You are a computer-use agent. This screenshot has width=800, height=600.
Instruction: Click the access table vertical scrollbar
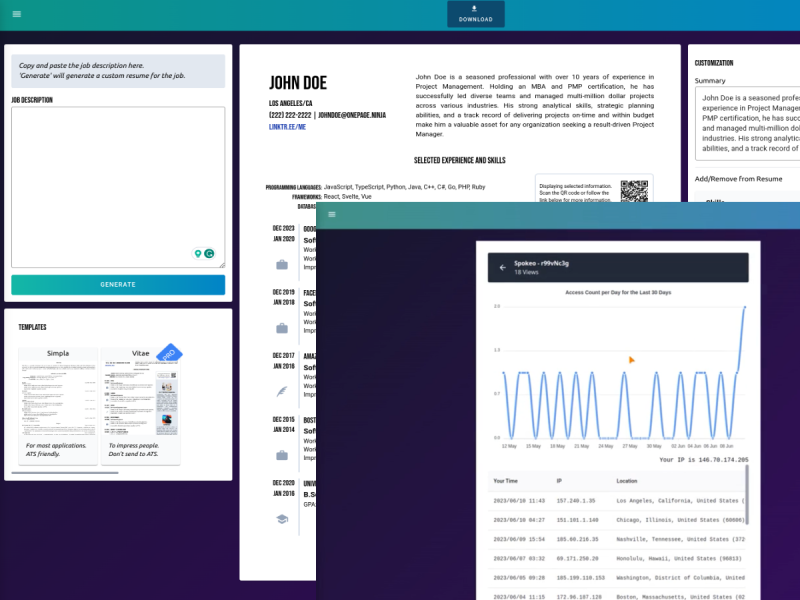(747, 495)
